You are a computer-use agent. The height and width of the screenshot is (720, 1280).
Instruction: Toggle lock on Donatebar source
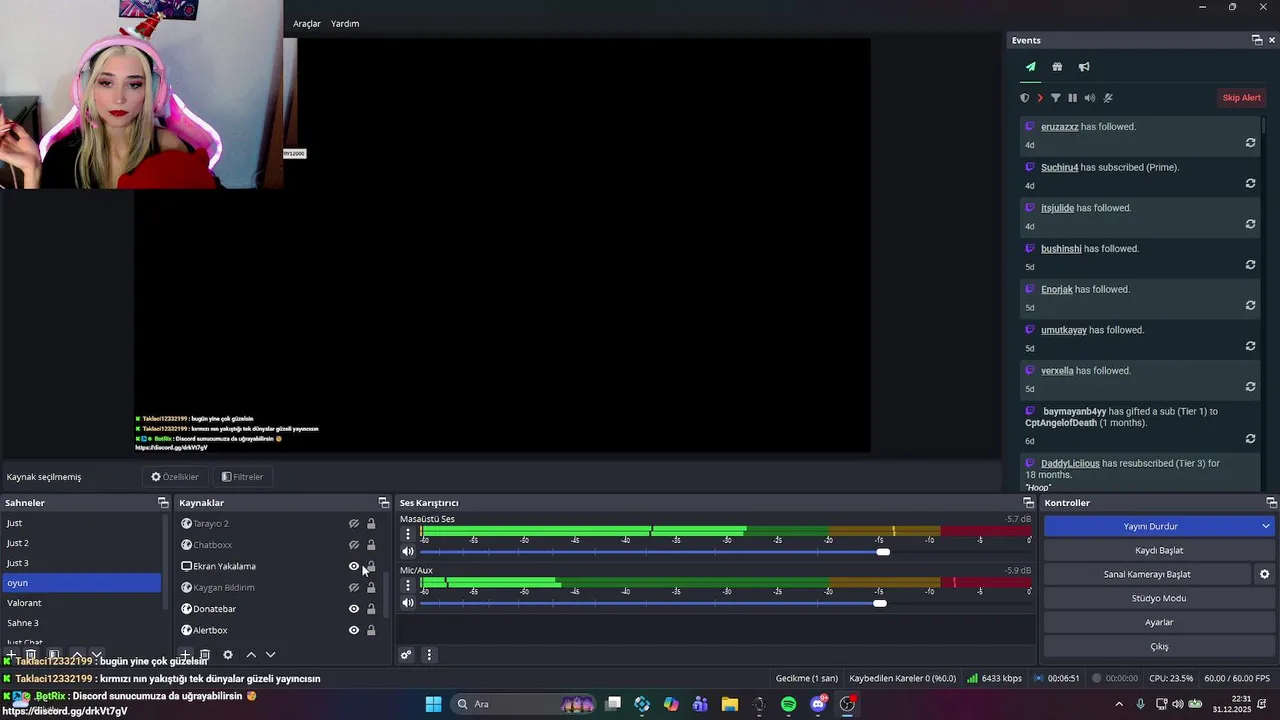coord(371,609)
